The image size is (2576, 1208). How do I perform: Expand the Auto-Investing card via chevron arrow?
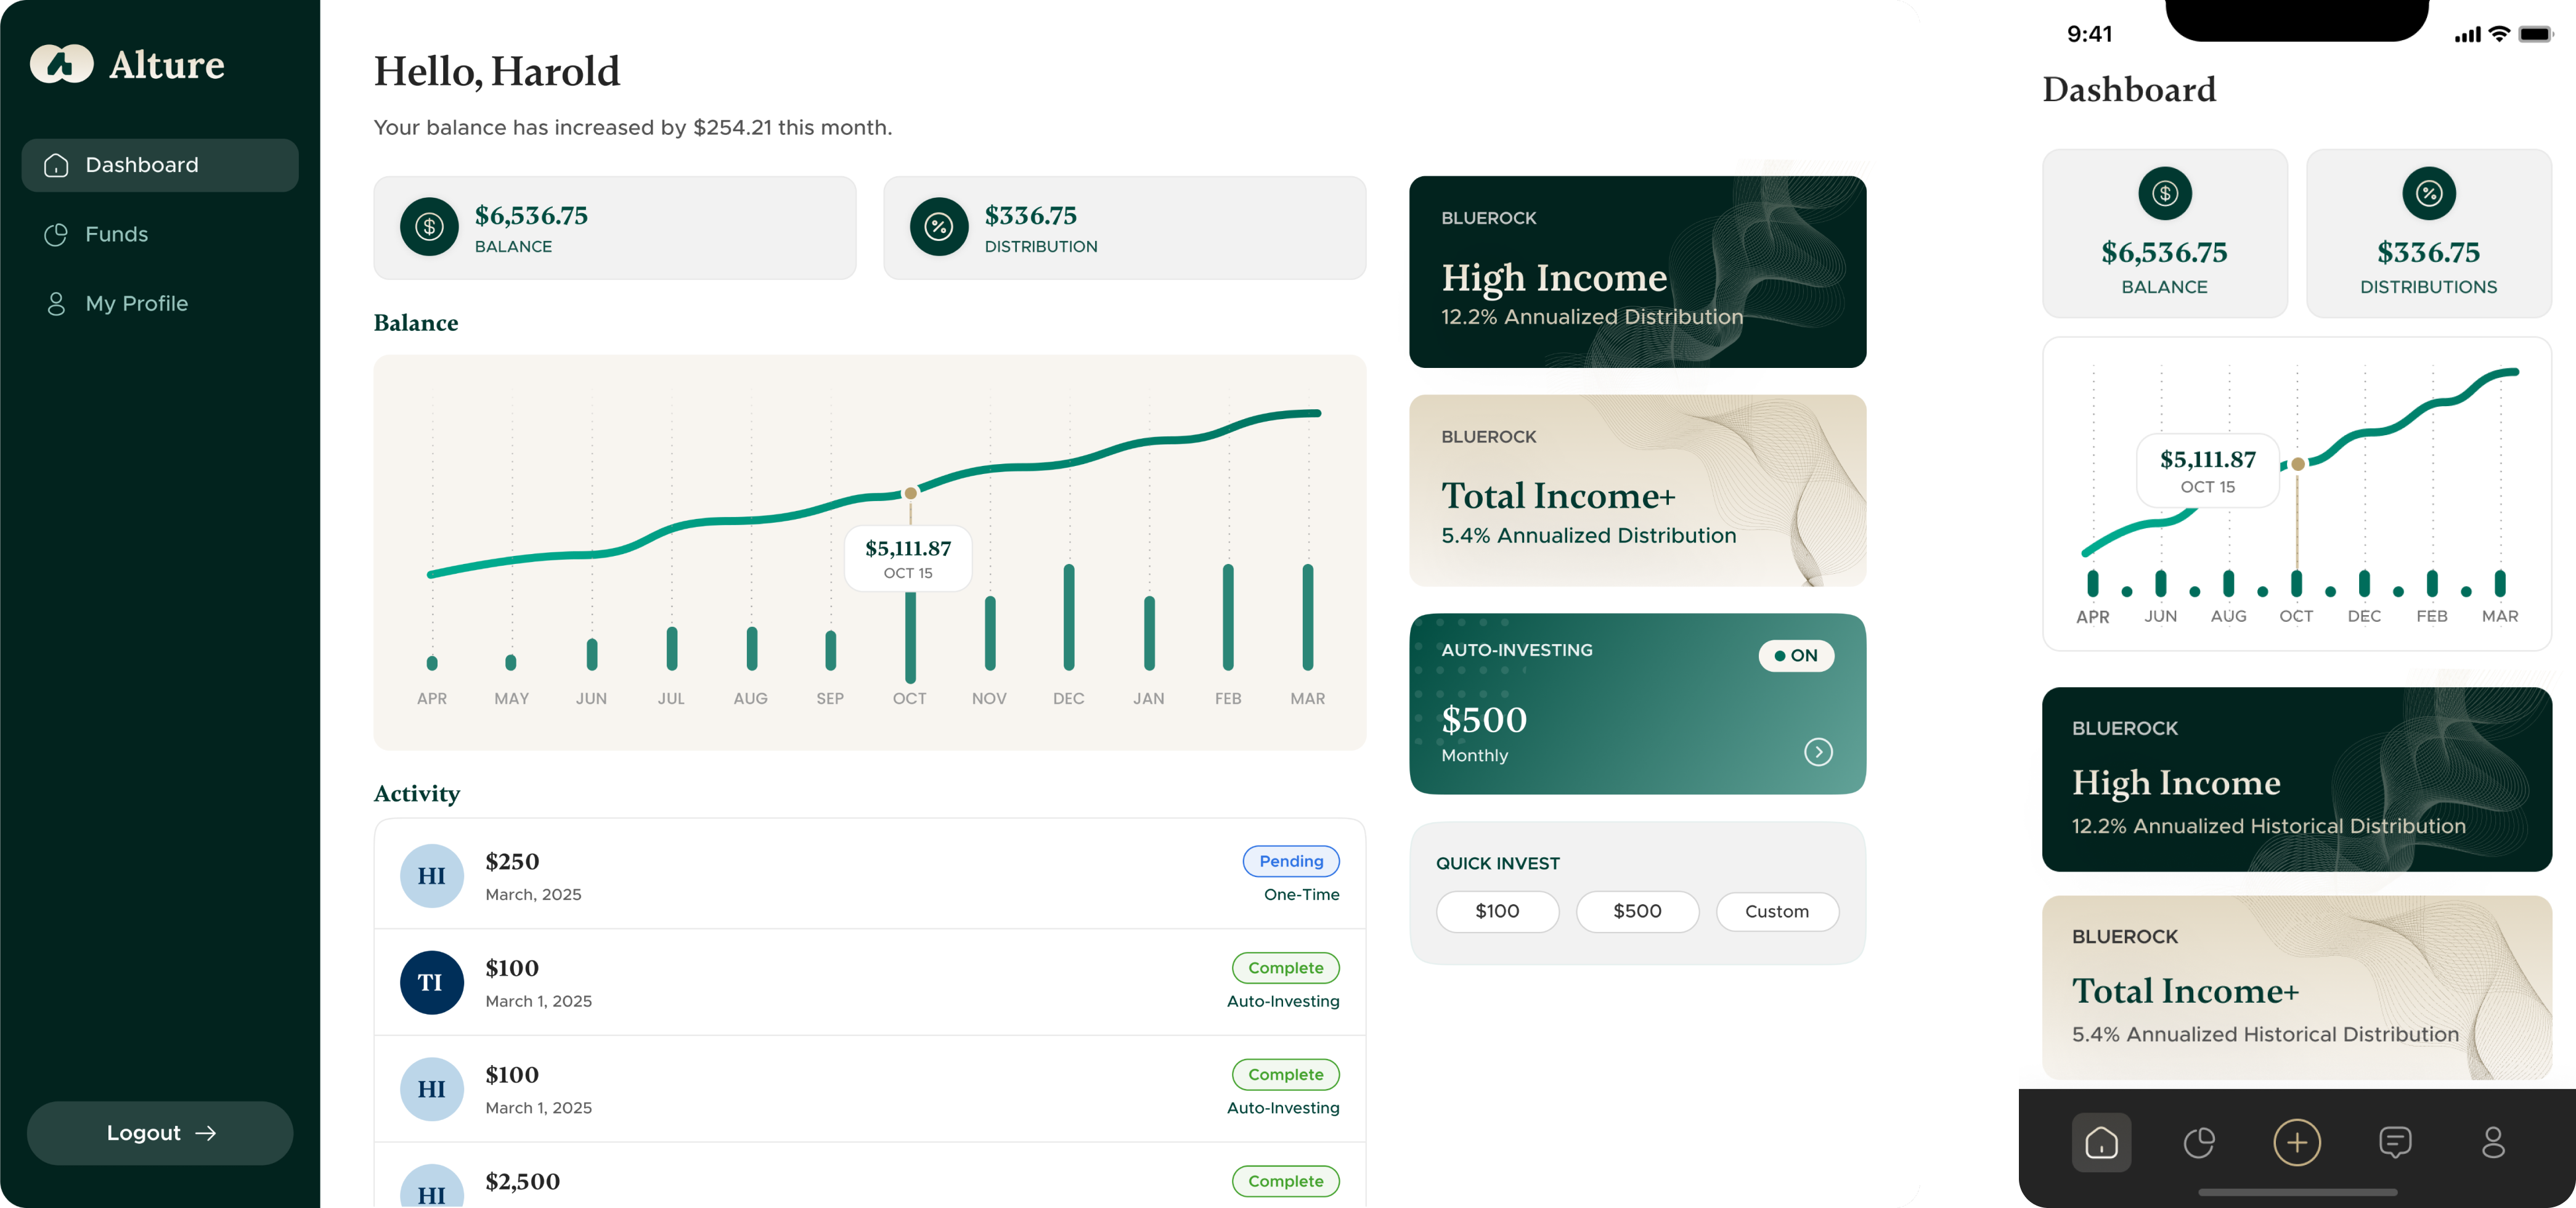coord(1819,752)
